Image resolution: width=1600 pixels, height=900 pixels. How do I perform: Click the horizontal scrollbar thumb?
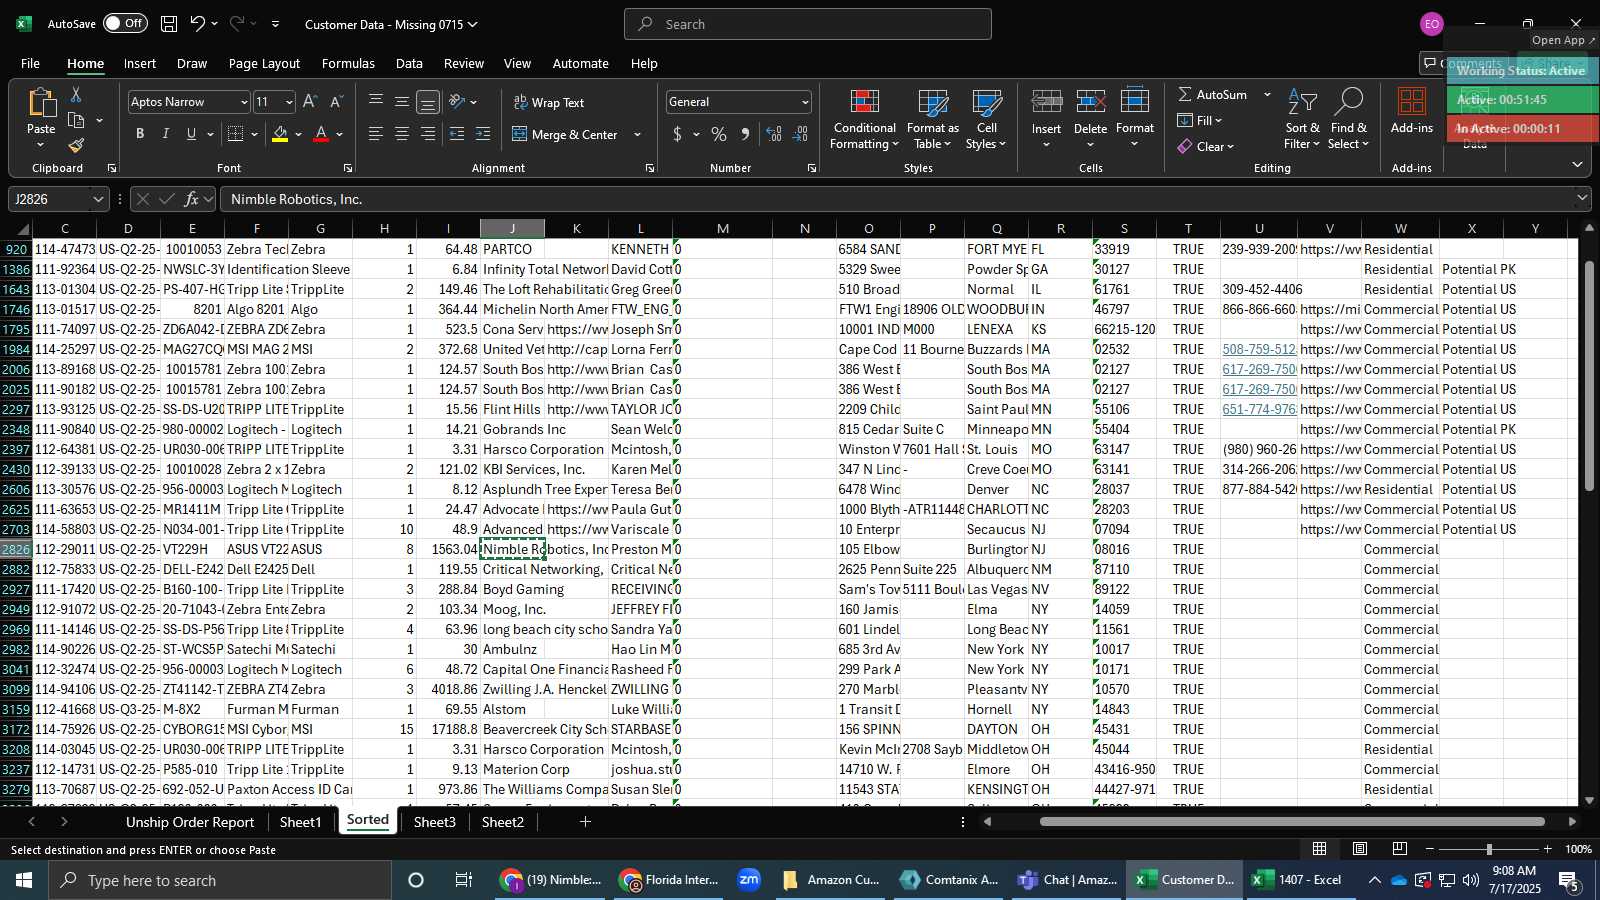(1292, 822)
